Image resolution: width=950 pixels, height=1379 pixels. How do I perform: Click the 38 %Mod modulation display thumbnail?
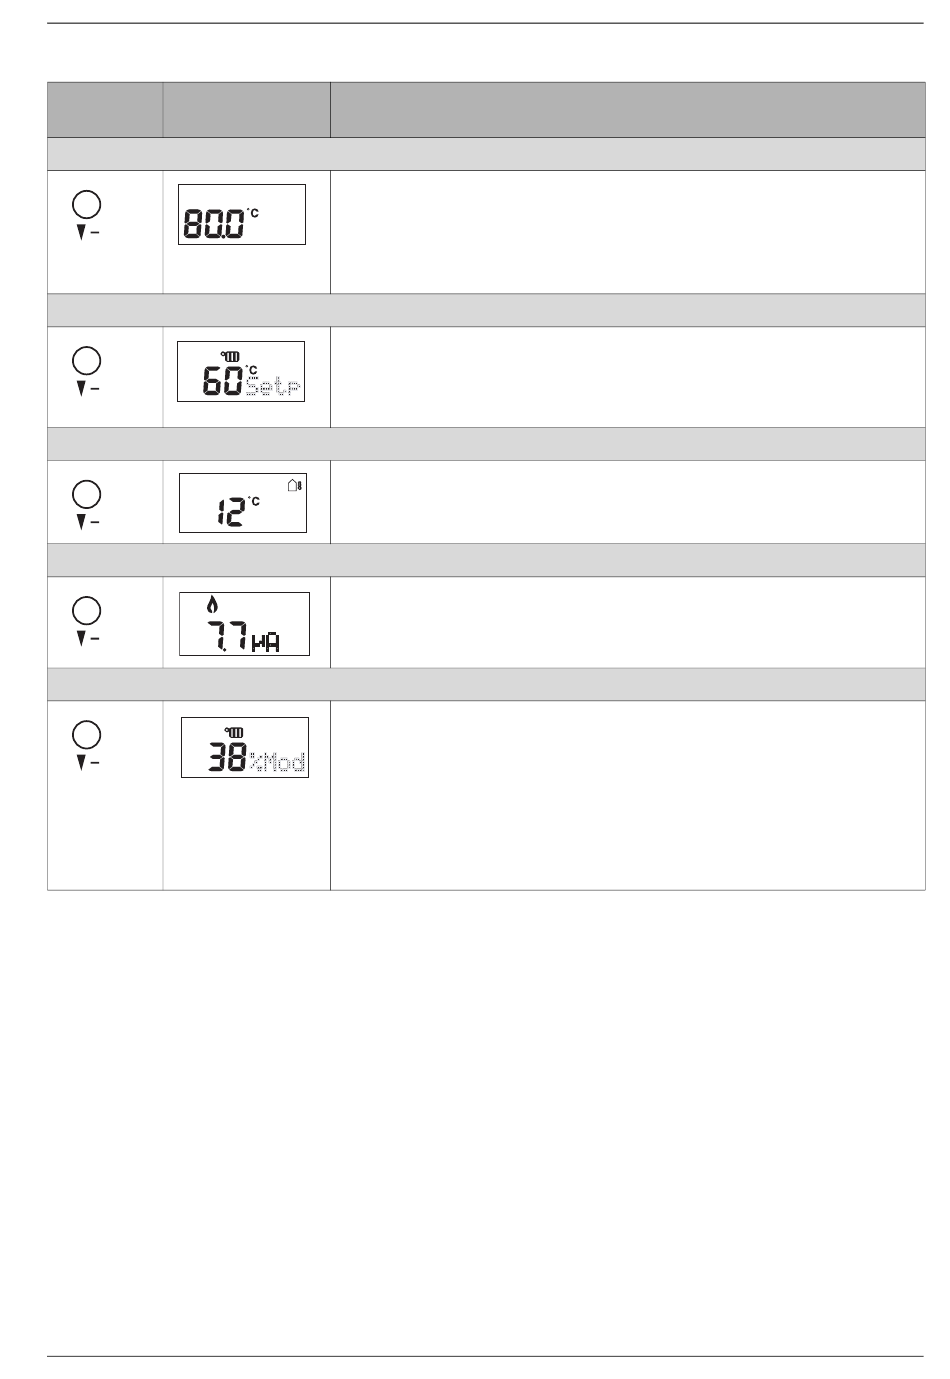pos(245,747)
